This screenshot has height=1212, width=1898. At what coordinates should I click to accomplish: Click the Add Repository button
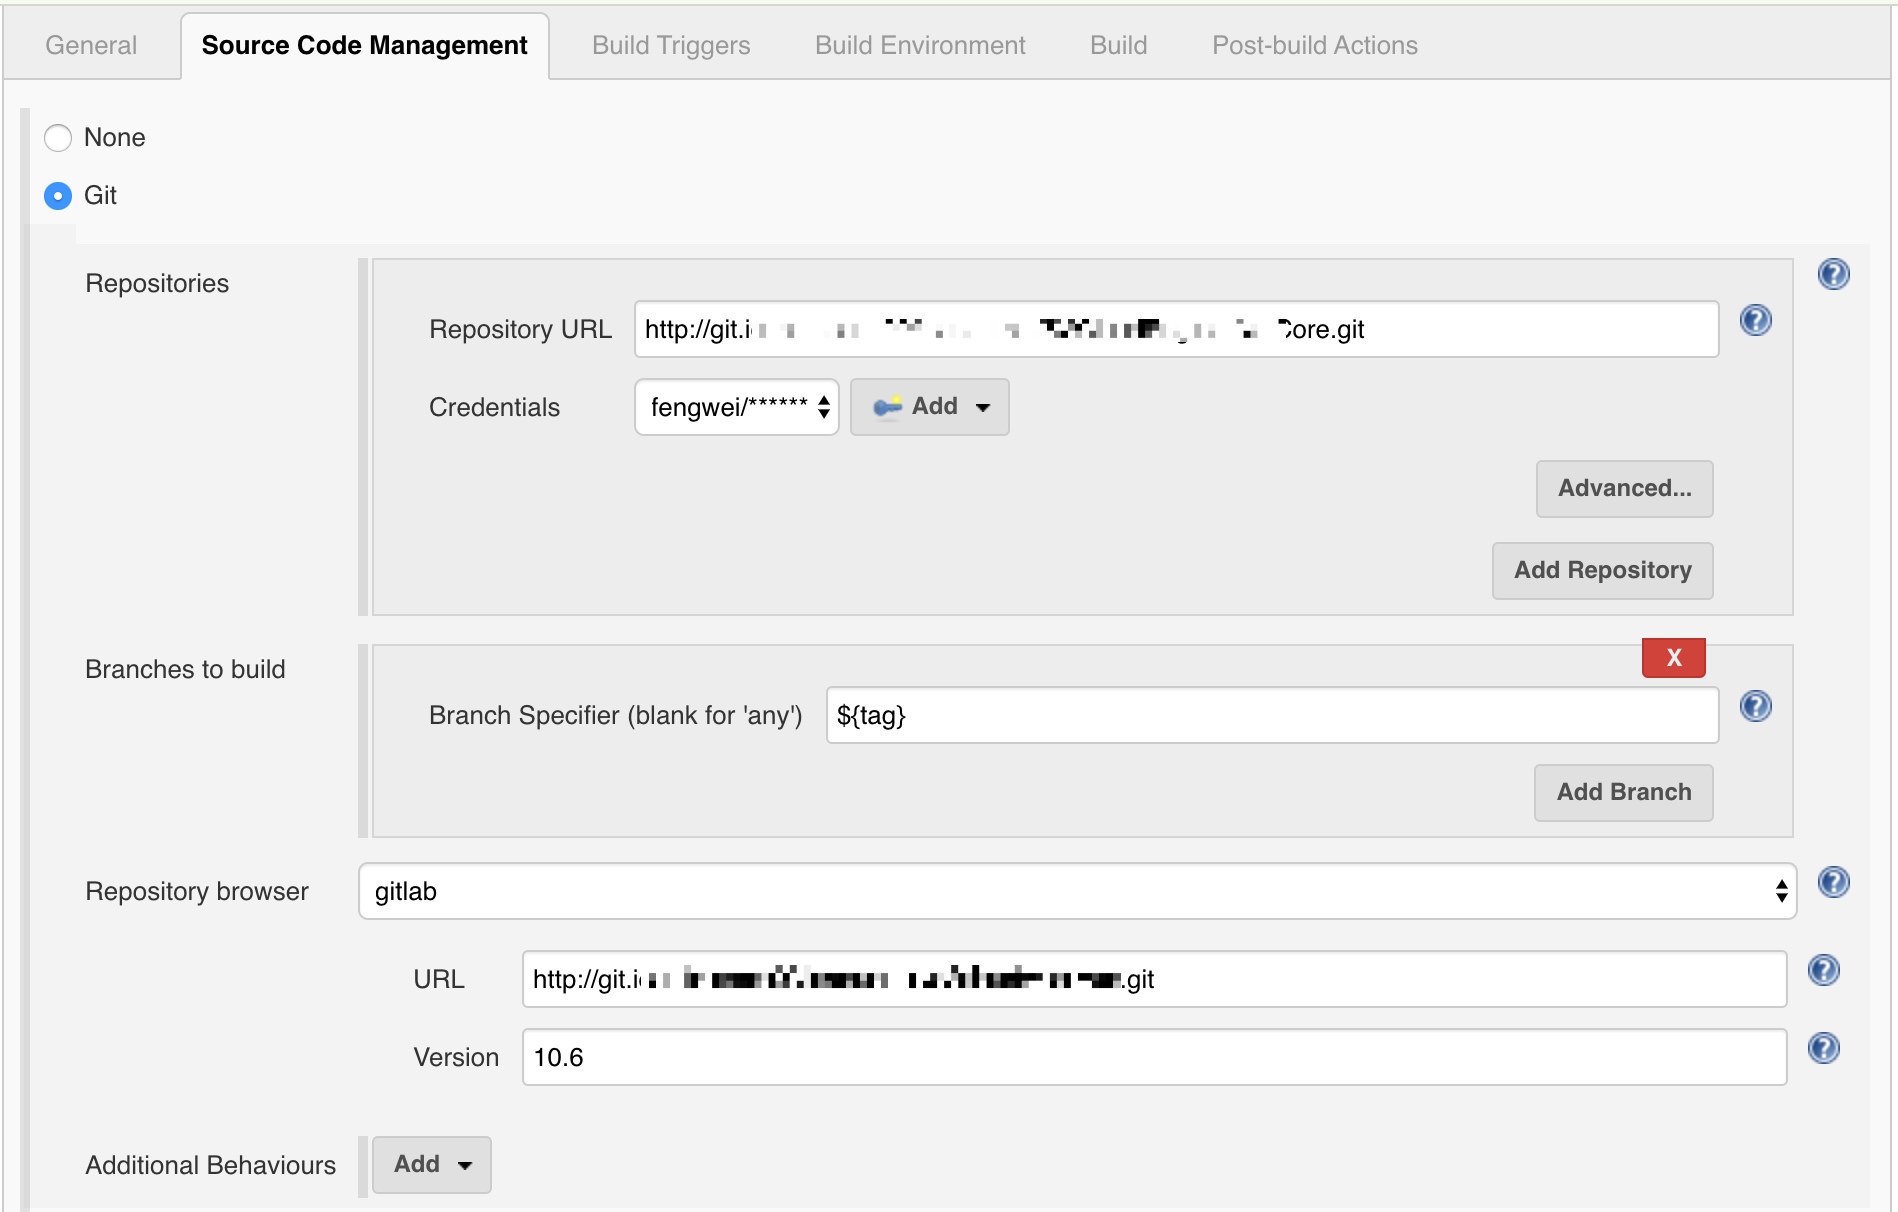[1602, 571]
